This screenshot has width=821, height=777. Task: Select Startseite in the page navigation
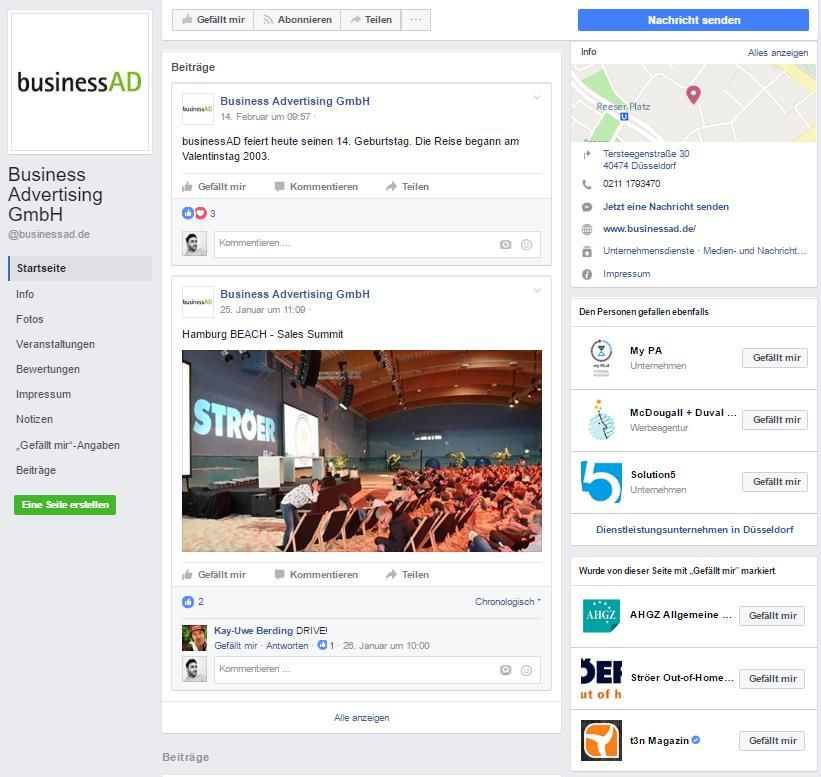(80, 268)
